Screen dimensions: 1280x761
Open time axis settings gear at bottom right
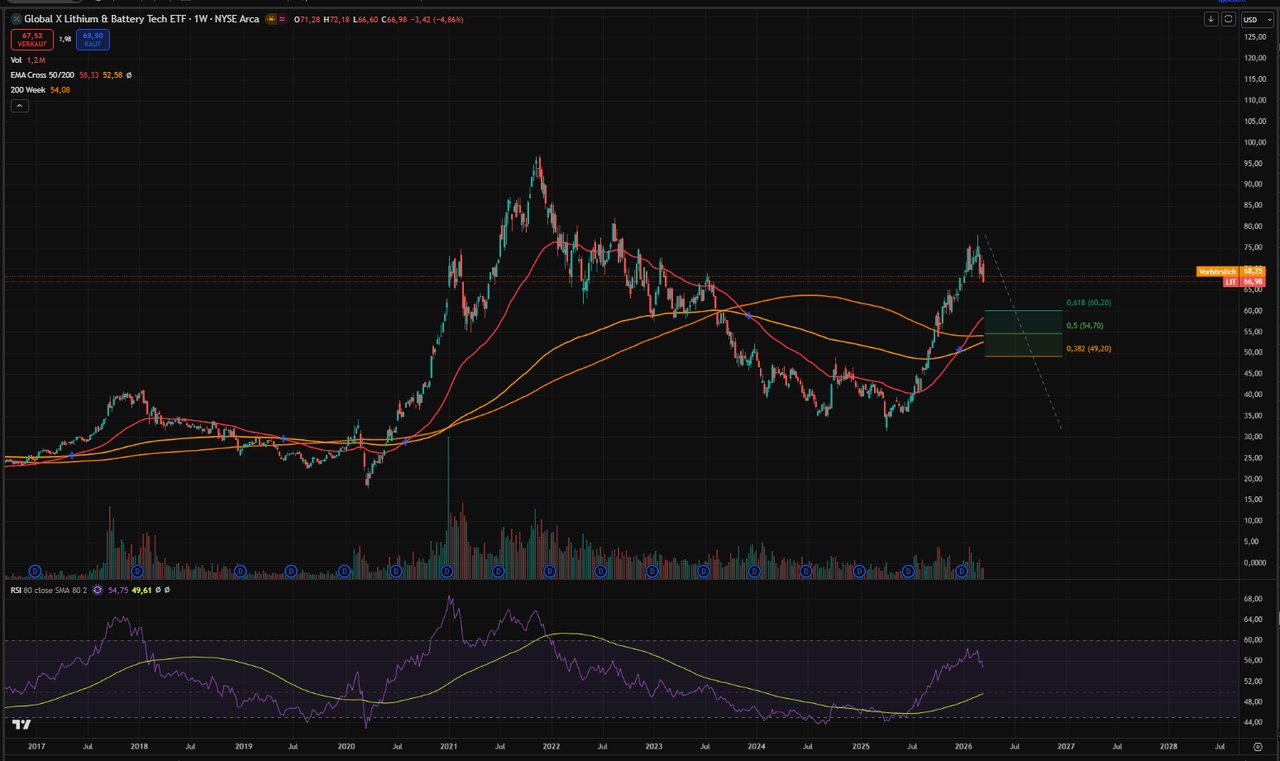[x=1257, y=746]
